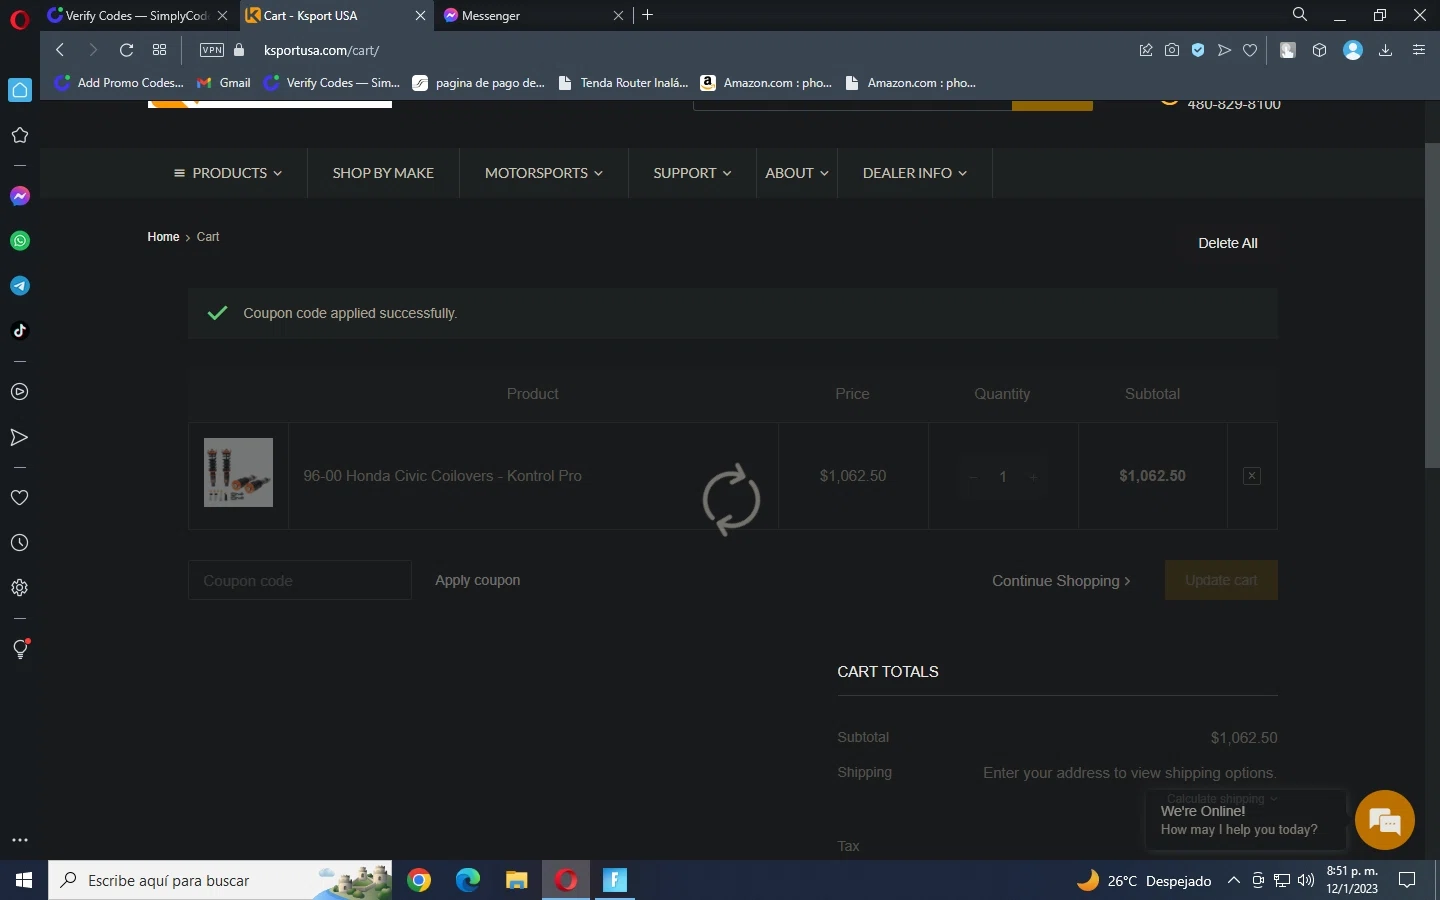Open Honda Civic Coilovers product thumbnail

pos(238,472)
